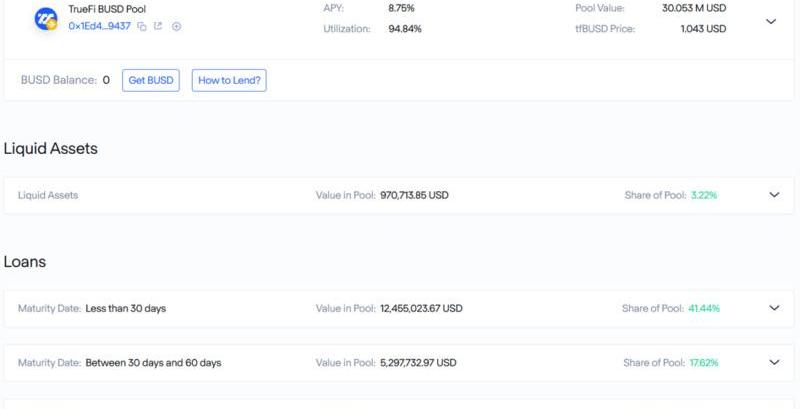Click the add token plus icon
800x409 pixels.
click(176, 26)
